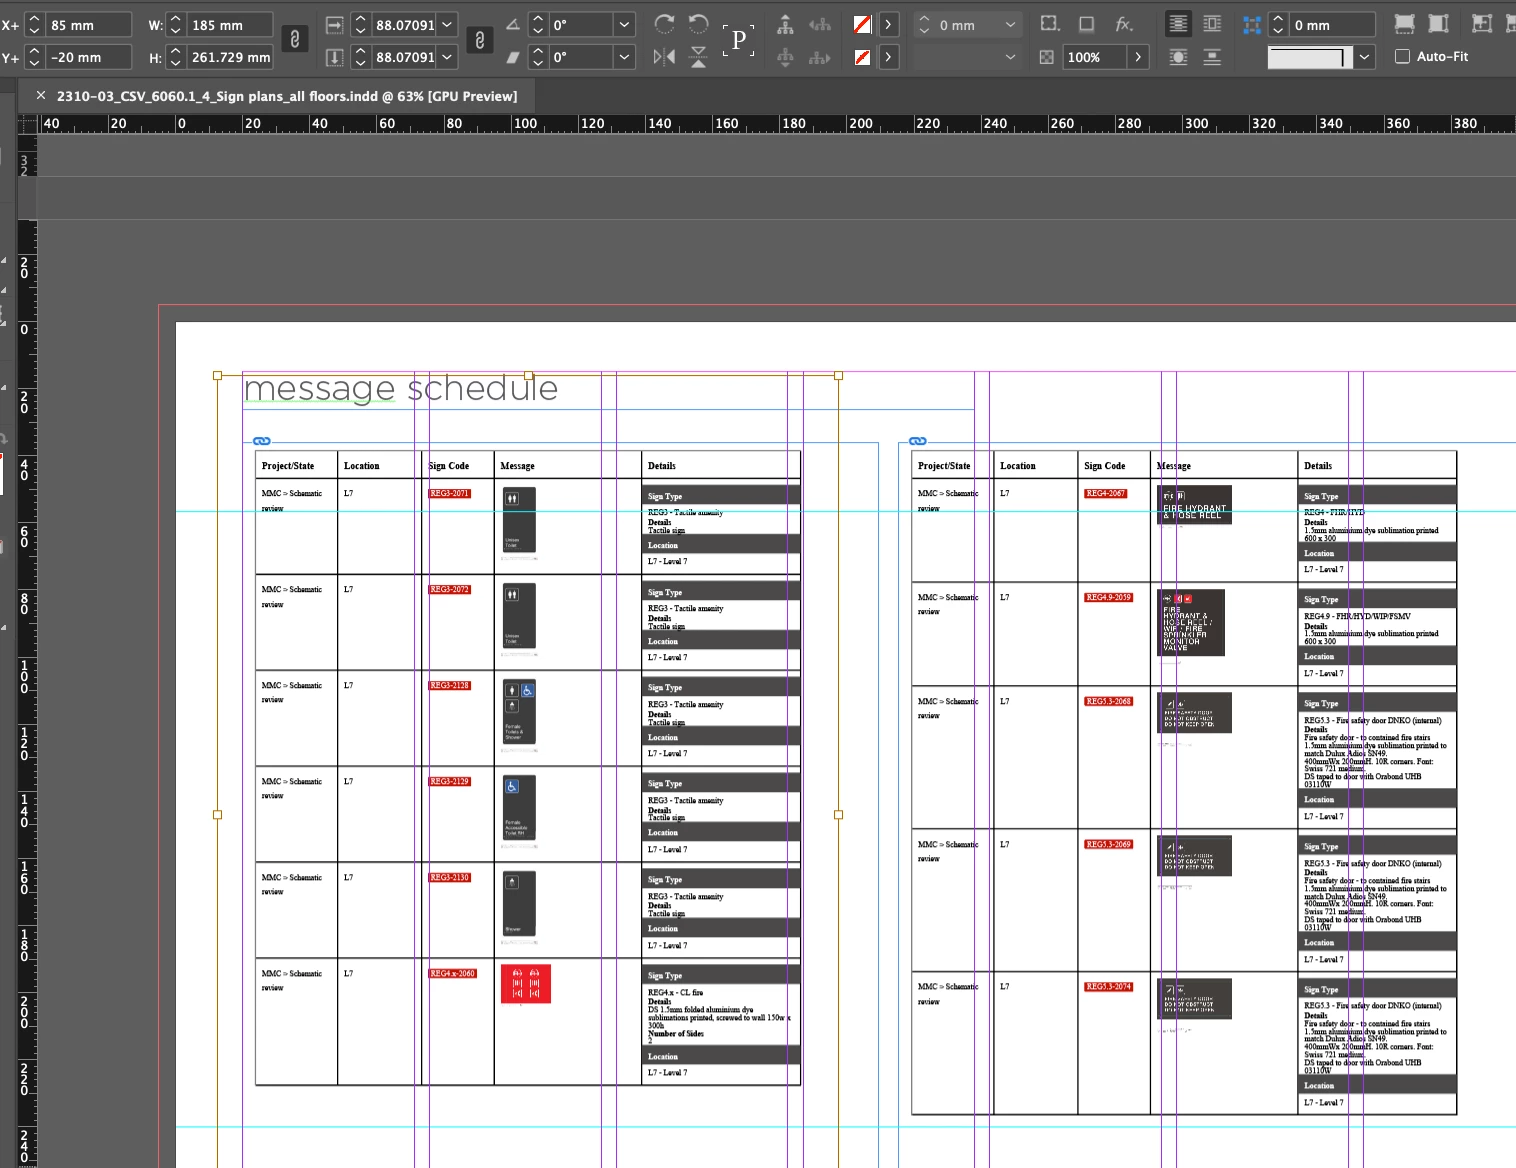This screenshot has width=1516, height=1168.
Task: Click sign code REG4.x-2060 cell
Action: [x=452, y=973]
